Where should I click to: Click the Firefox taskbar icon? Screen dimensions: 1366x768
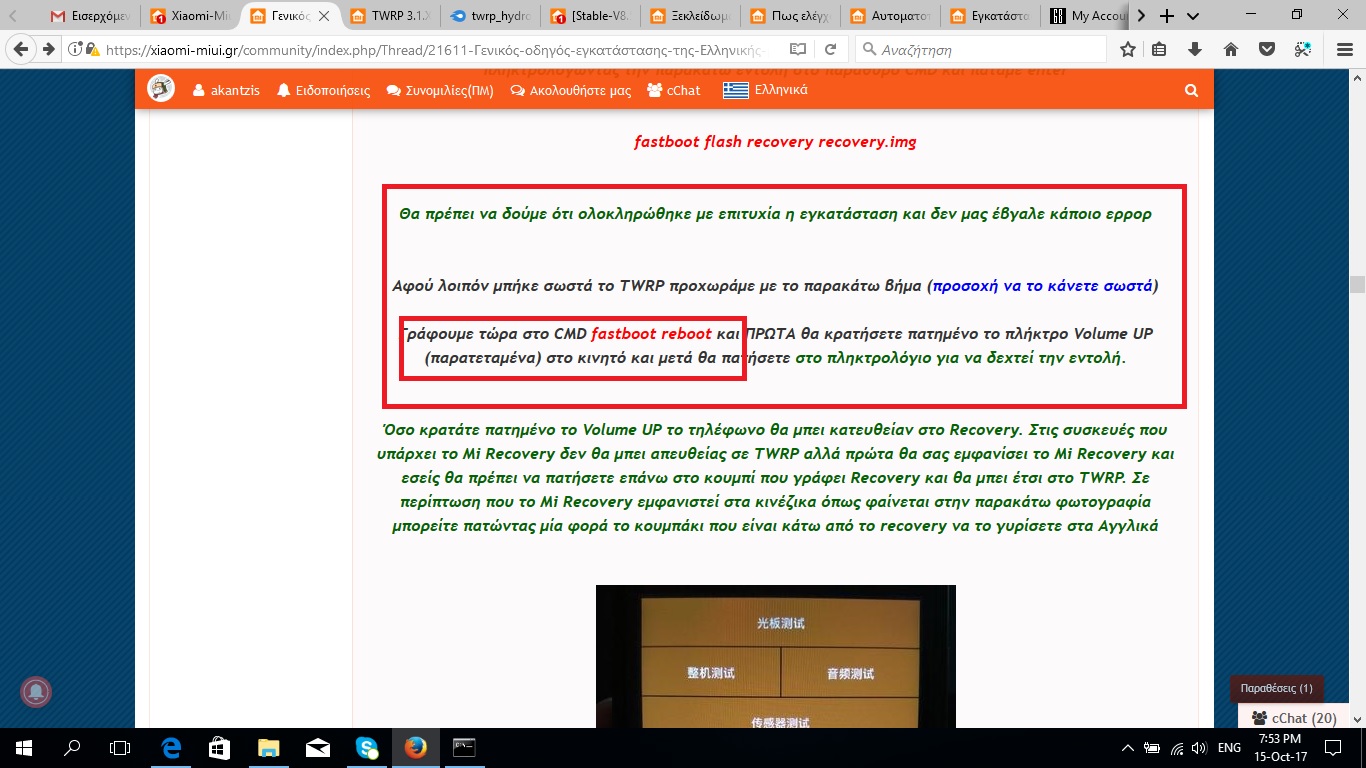[x=416, y=748]
